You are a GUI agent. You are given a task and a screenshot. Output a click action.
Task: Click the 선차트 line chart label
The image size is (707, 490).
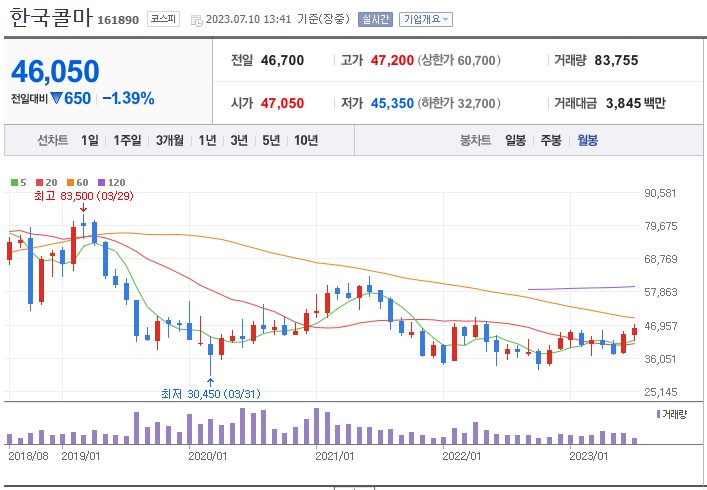tap(52, 140)
